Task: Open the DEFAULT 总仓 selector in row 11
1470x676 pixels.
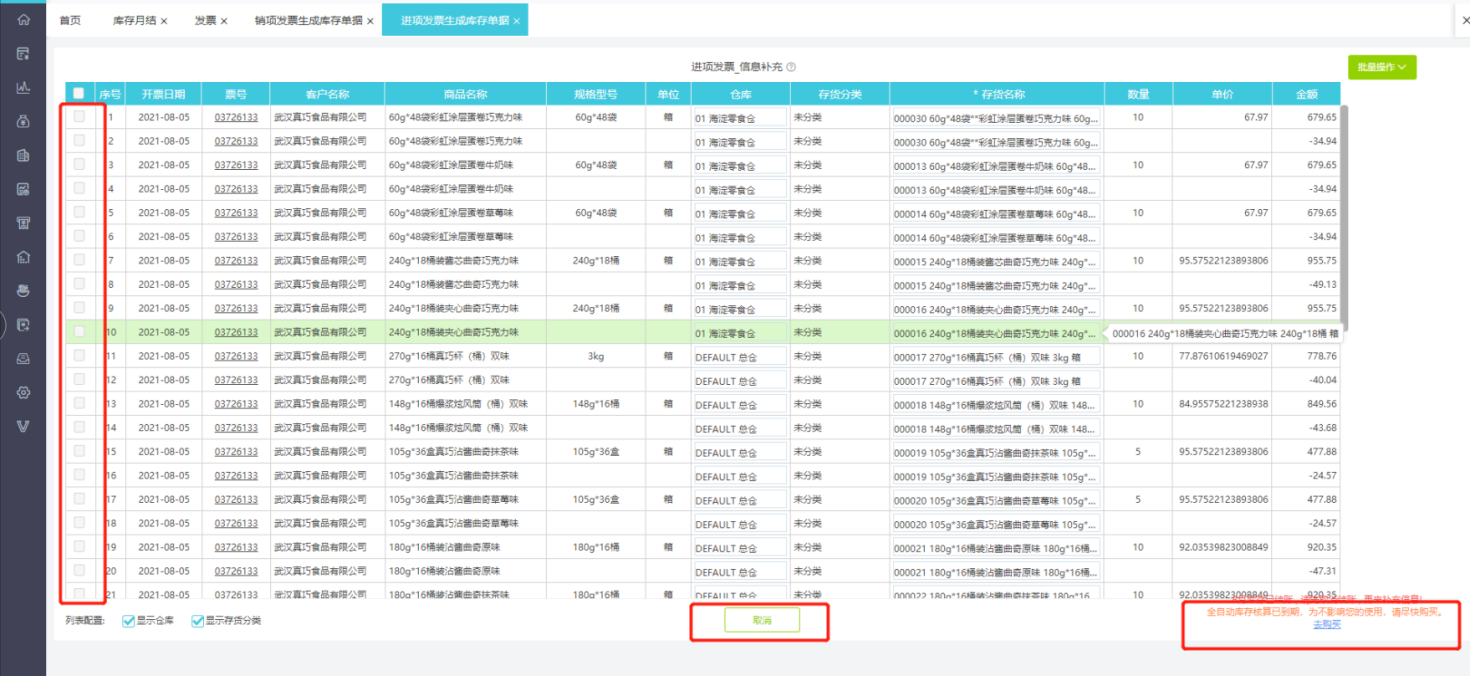Action: tap(739, 356)
